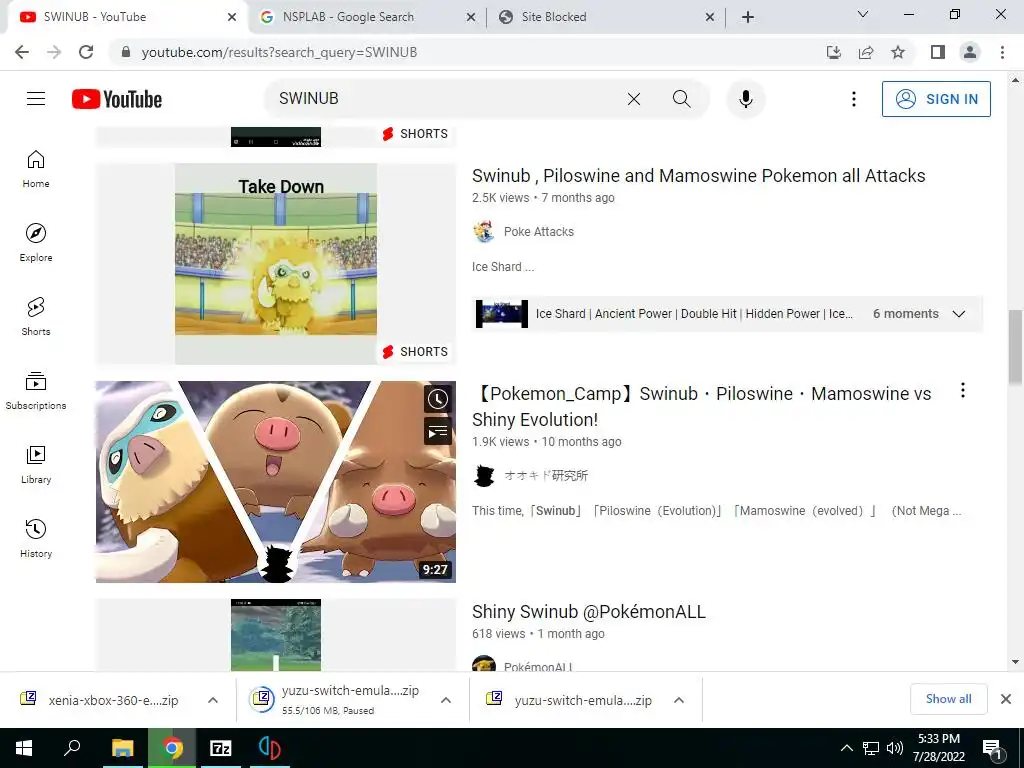Toggle Chrome side panel

[x=938, y=52]
